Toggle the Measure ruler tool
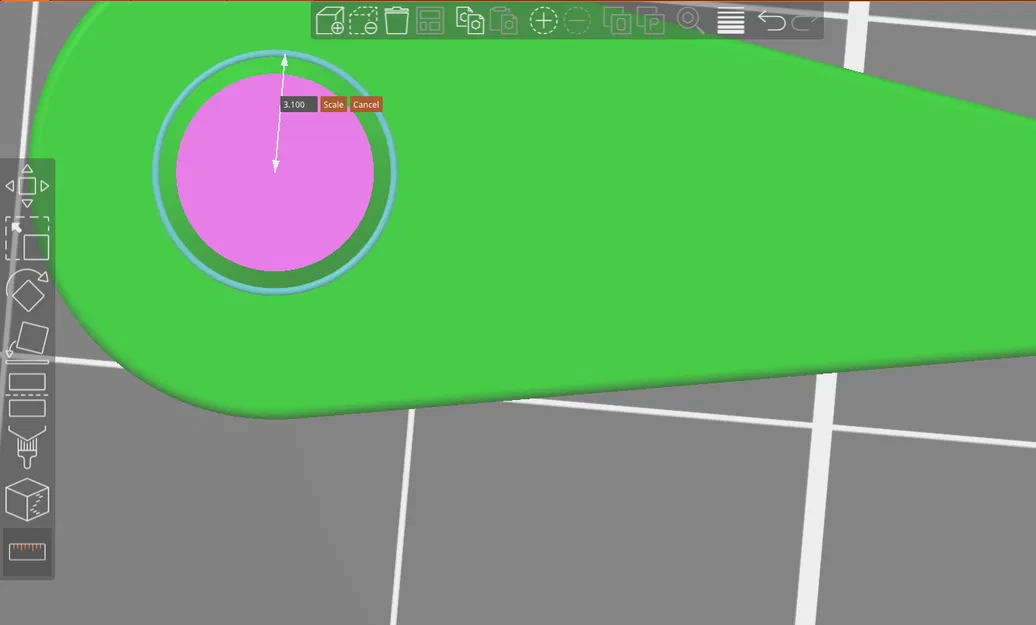This screenshot has width=1036, height=625. [x=27, y=551]
